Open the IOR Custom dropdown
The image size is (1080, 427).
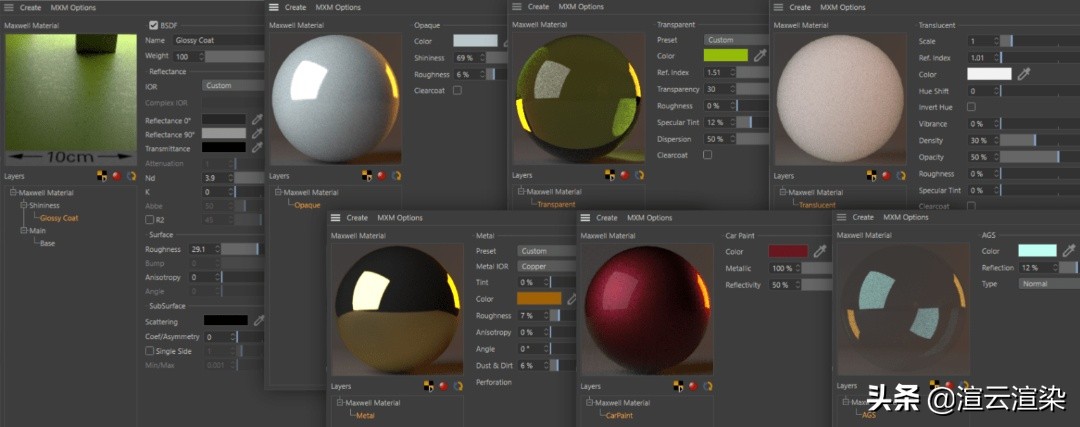click(232, 86)
